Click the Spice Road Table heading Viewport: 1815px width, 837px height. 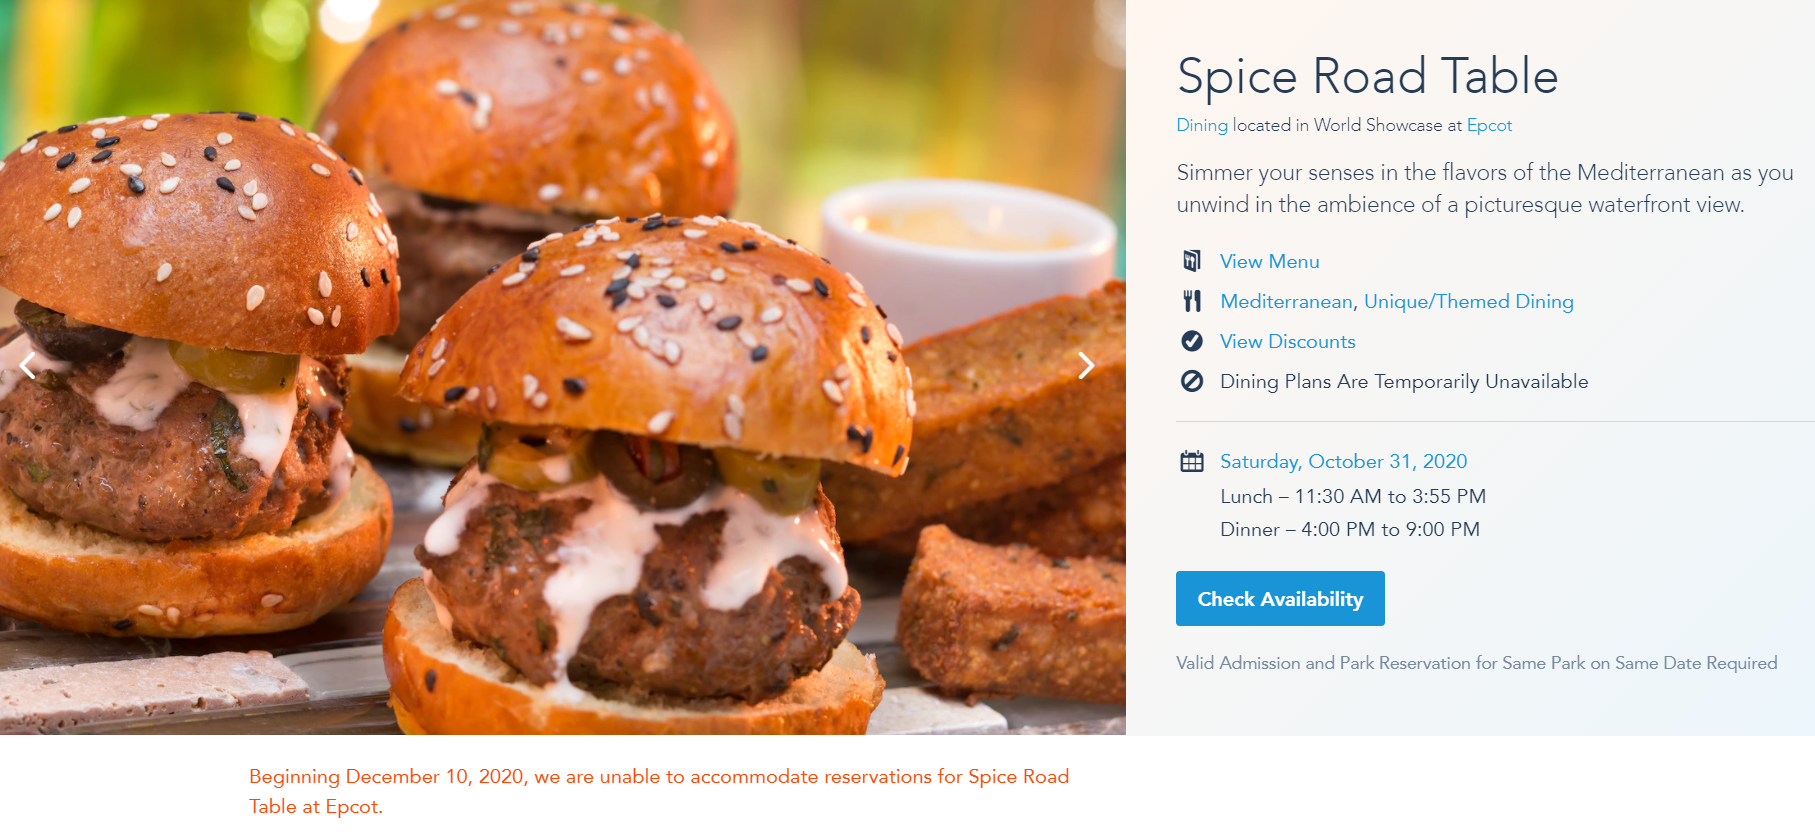1367,76
